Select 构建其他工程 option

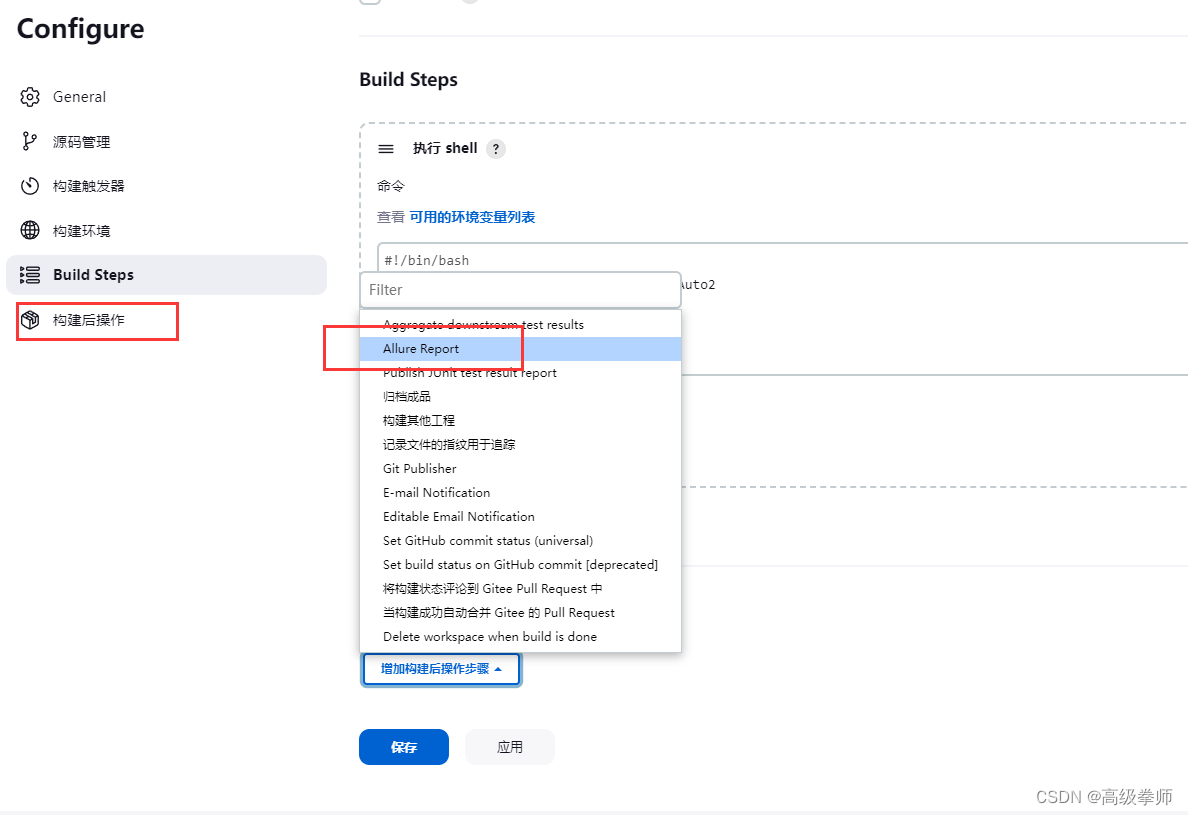pyautogui.click(x=521, y=420)
